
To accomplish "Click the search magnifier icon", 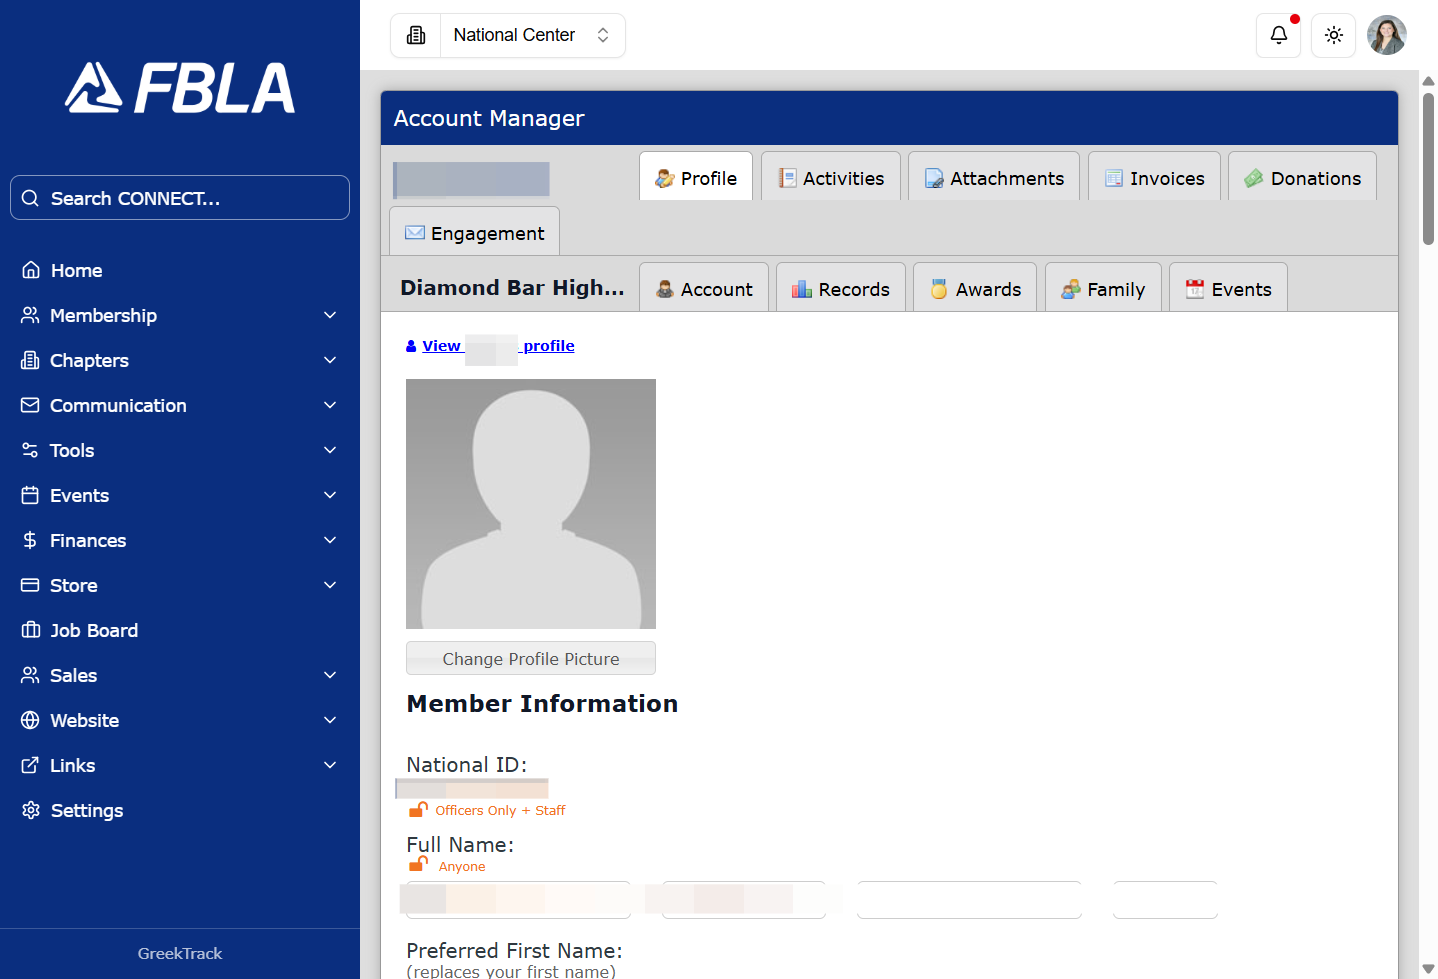I will coord(31,198).
